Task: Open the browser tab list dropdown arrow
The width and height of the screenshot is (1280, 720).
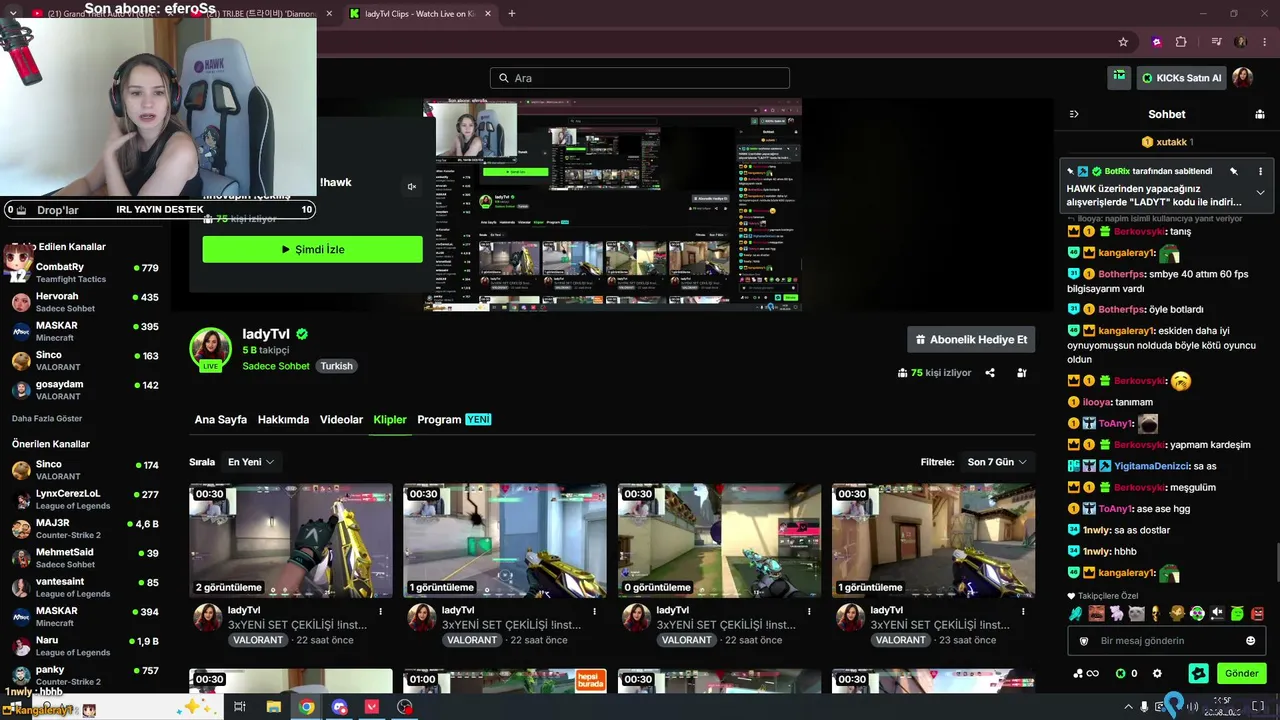Action: 13,14
